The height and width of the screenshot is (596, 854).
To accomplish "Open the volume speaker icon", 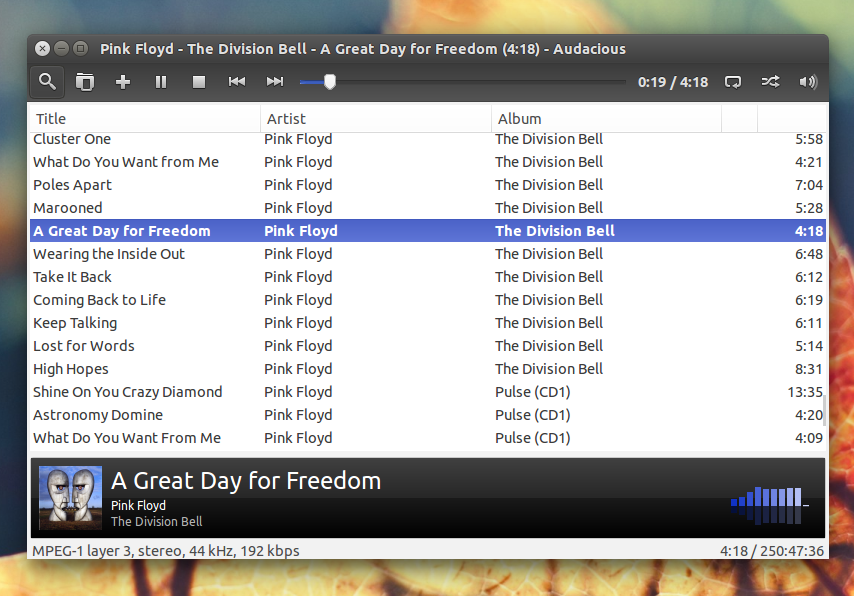I will pyautogui.click(x=808, y=82).
